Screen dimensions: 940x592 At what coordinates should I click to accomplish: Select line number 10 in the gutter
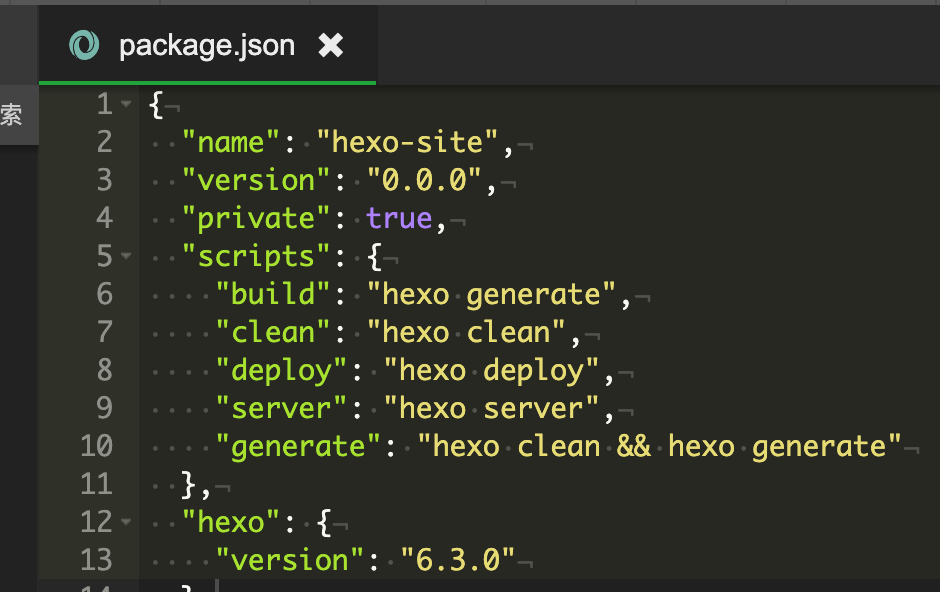pos(96,446)
